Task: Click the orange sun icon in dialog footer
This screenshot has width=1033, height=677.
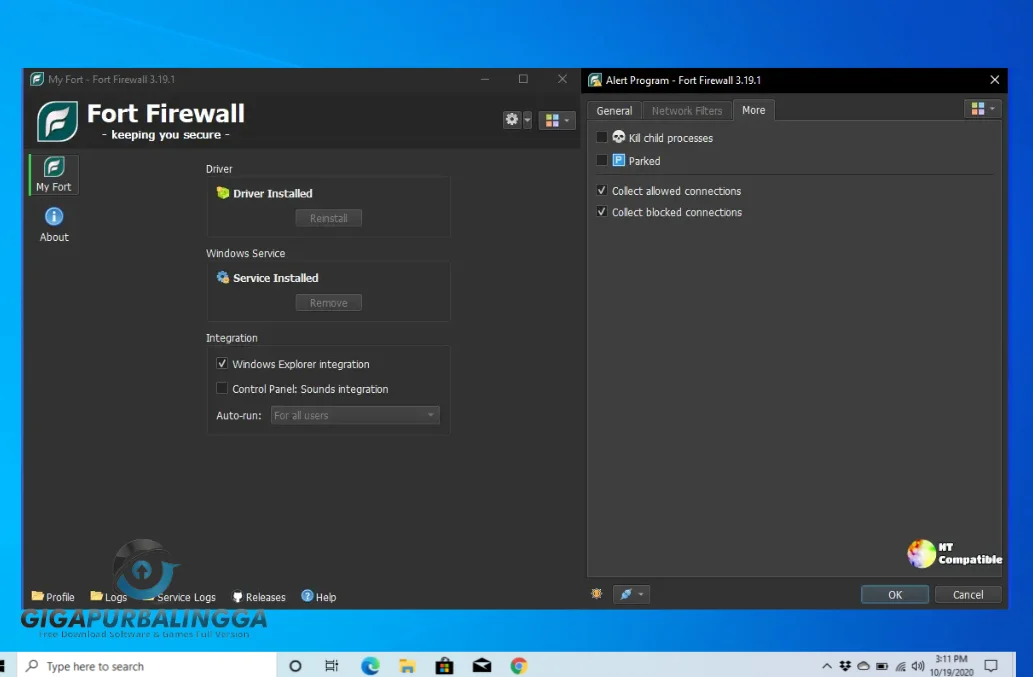Action: (x=597, y=594)
